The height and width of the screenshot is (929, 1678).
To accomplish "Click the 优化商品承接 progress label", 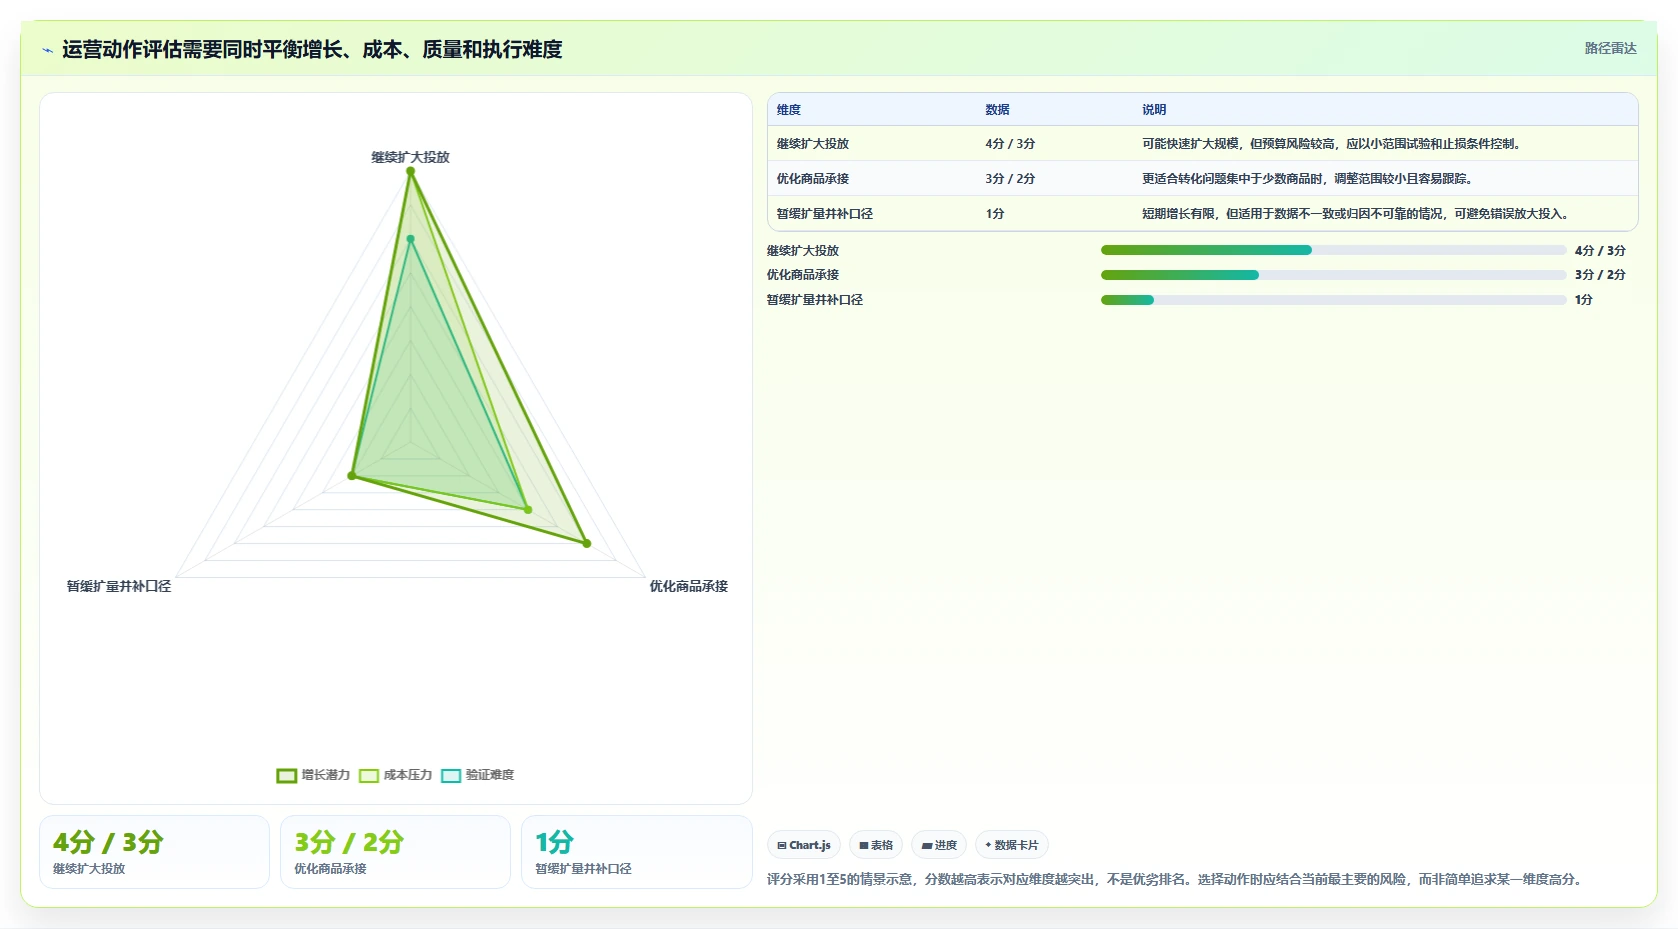I will click(x=803, y=275).
